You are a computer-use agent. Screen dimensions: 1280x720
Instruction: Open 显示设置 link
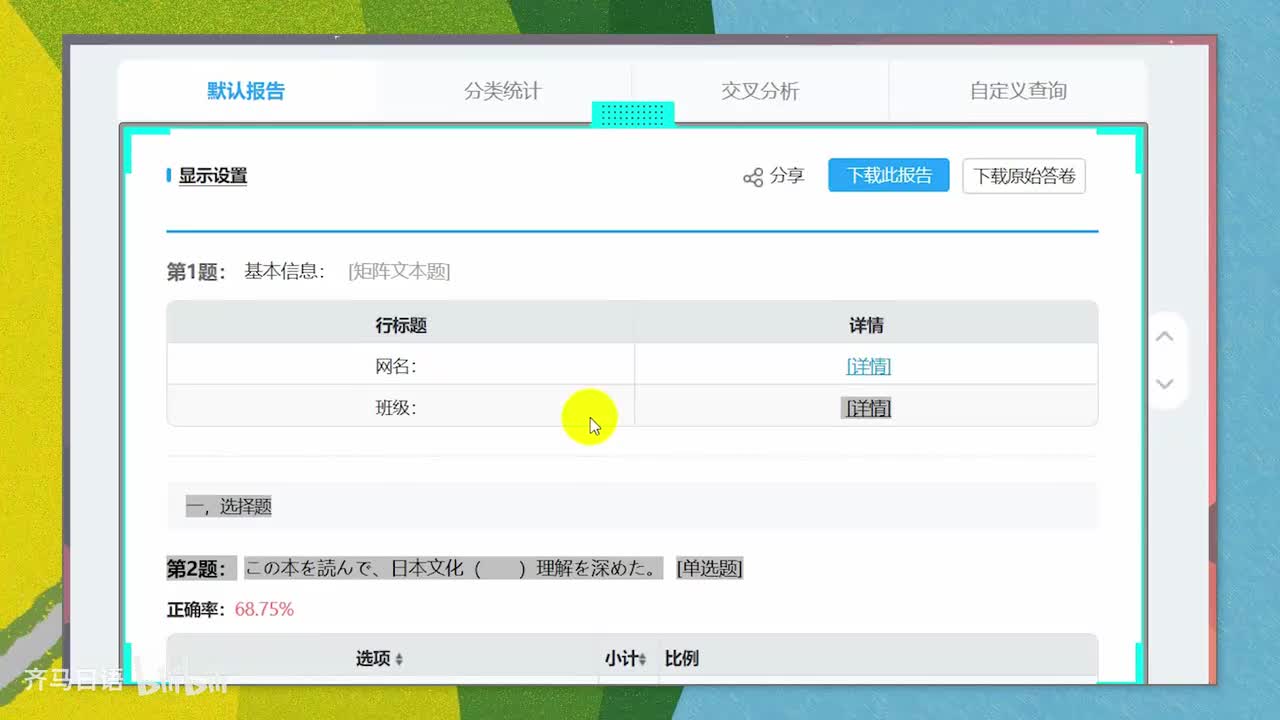[x=213, y=176]
